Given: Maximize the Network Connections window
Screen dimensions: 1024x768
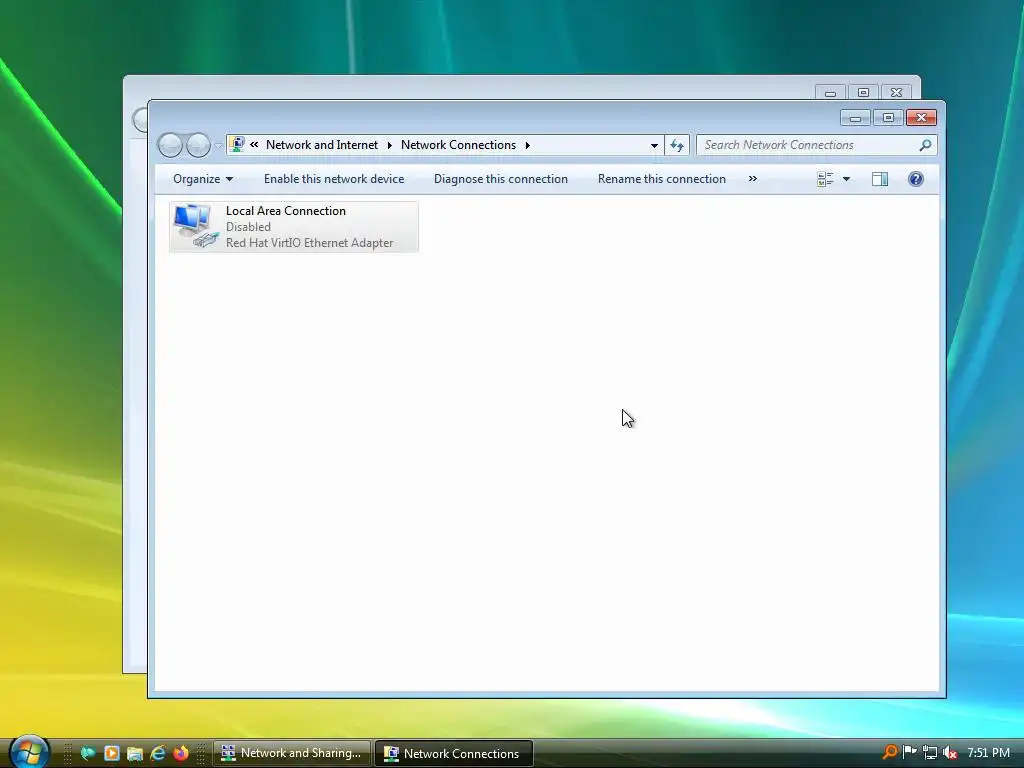Looking at the screenshot, I should coord(888,118).
